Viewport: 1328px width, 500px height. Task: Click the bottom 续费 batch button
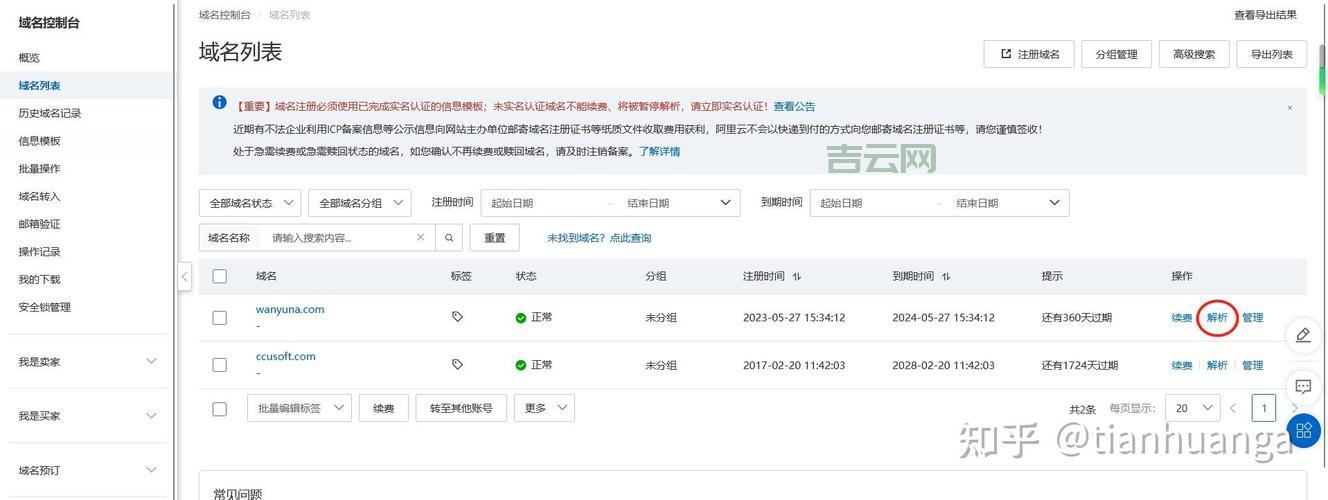pyautogui.click(x=384, y=408)
